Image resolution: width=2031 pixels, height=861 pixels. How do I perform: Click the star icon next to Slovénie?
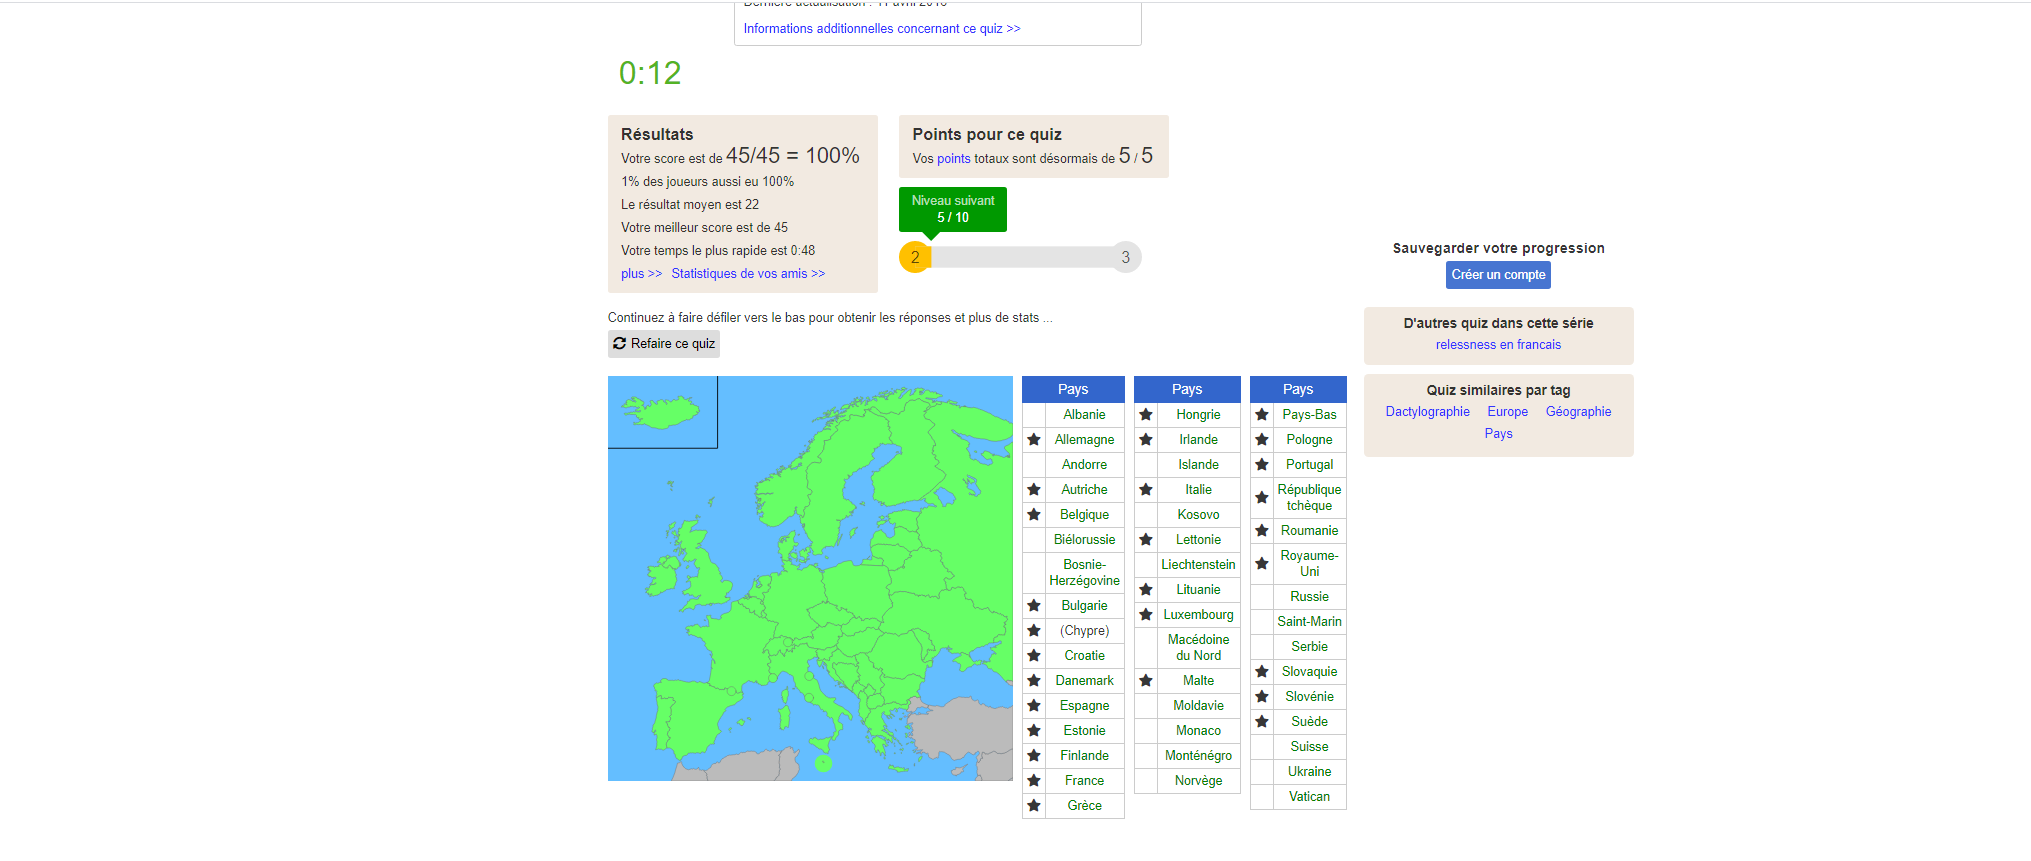click(1262, 696)
